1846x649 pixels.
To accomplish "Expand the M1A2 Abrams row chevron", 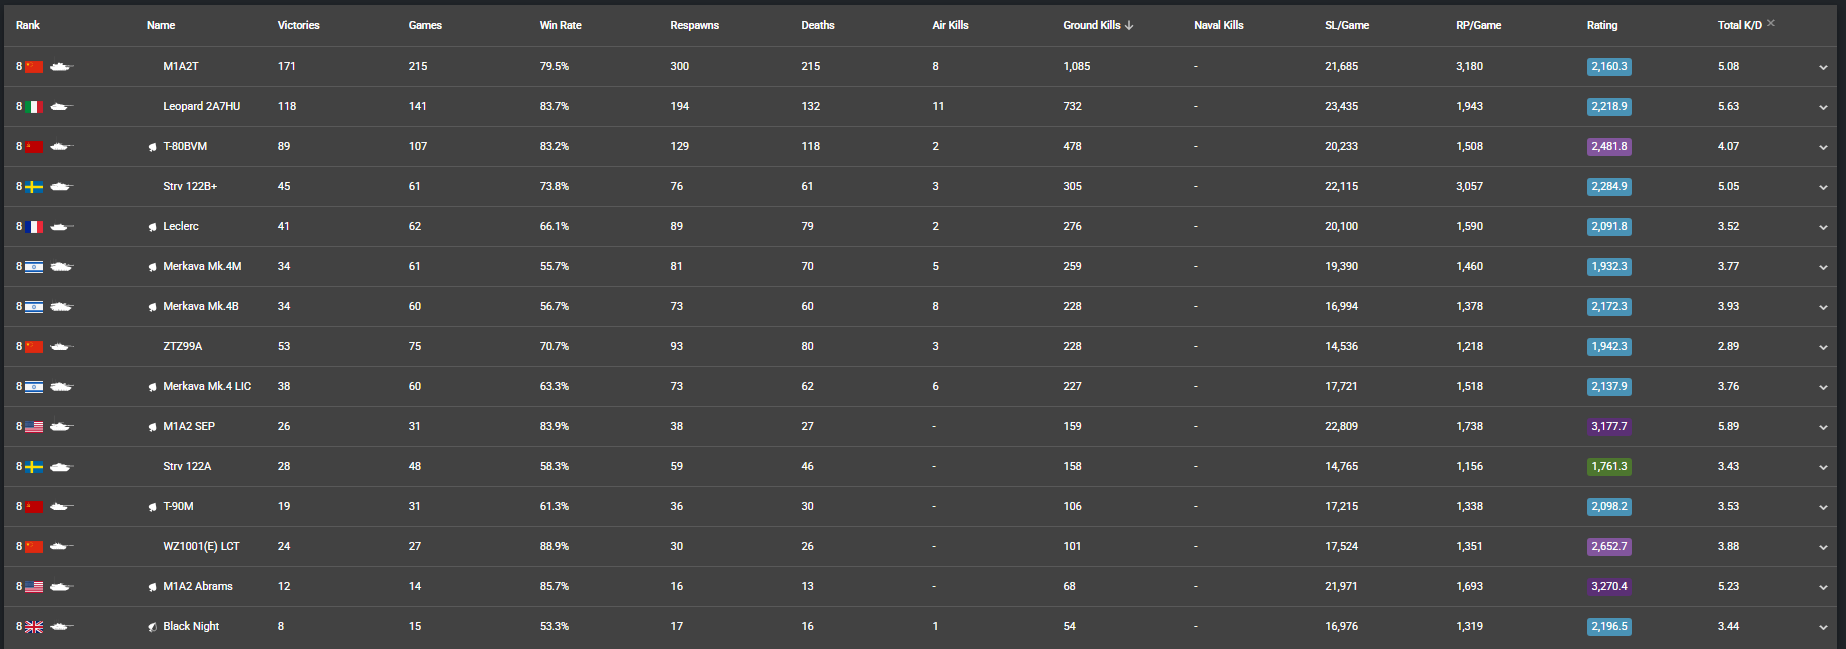I will point(1823,588).
